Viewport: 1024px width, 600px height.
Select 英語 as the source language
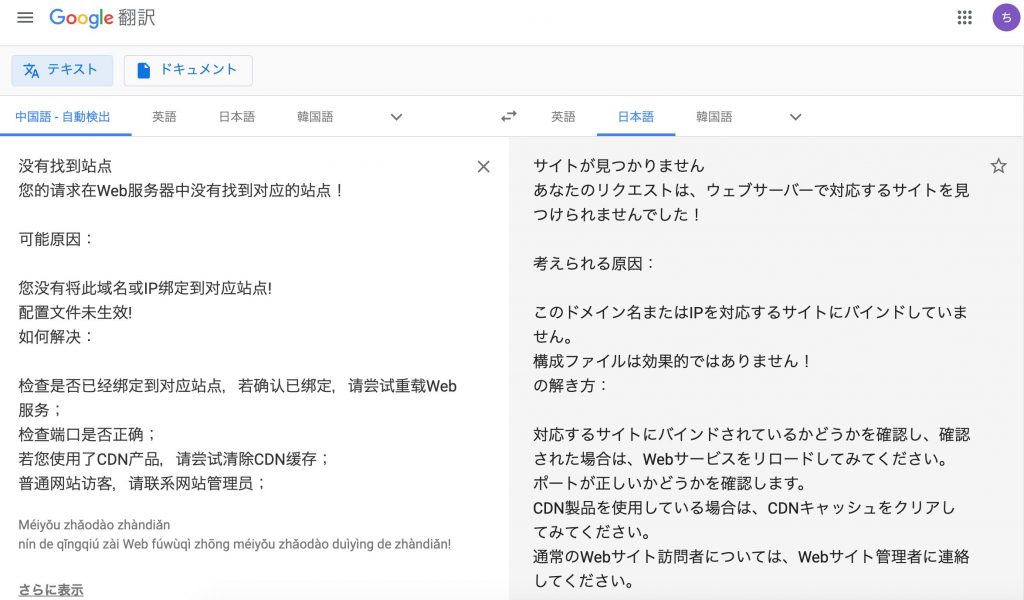[x=164, y=116]
